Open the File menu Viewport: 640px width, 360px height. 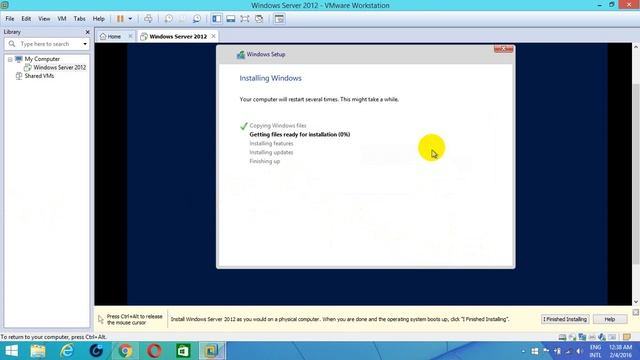tap(10, 19)
